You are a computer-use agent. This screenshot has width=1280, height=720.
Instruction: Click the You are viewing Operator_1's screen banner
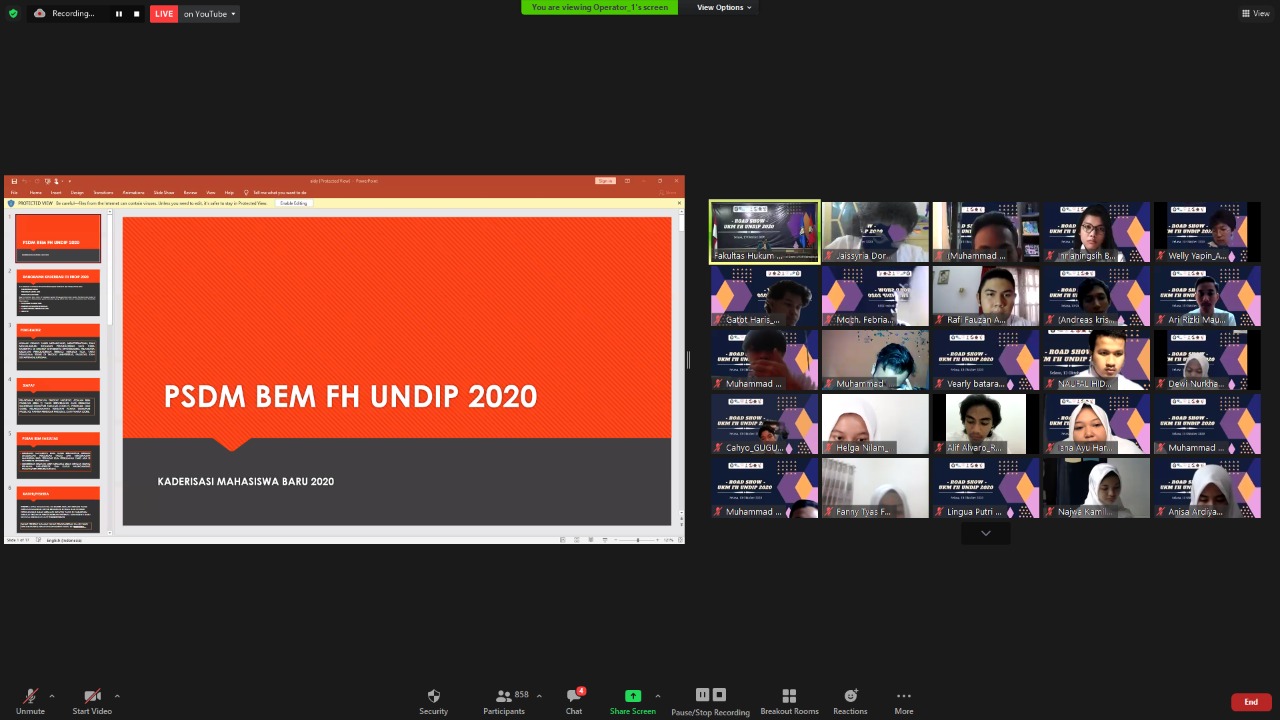point(599,7)
